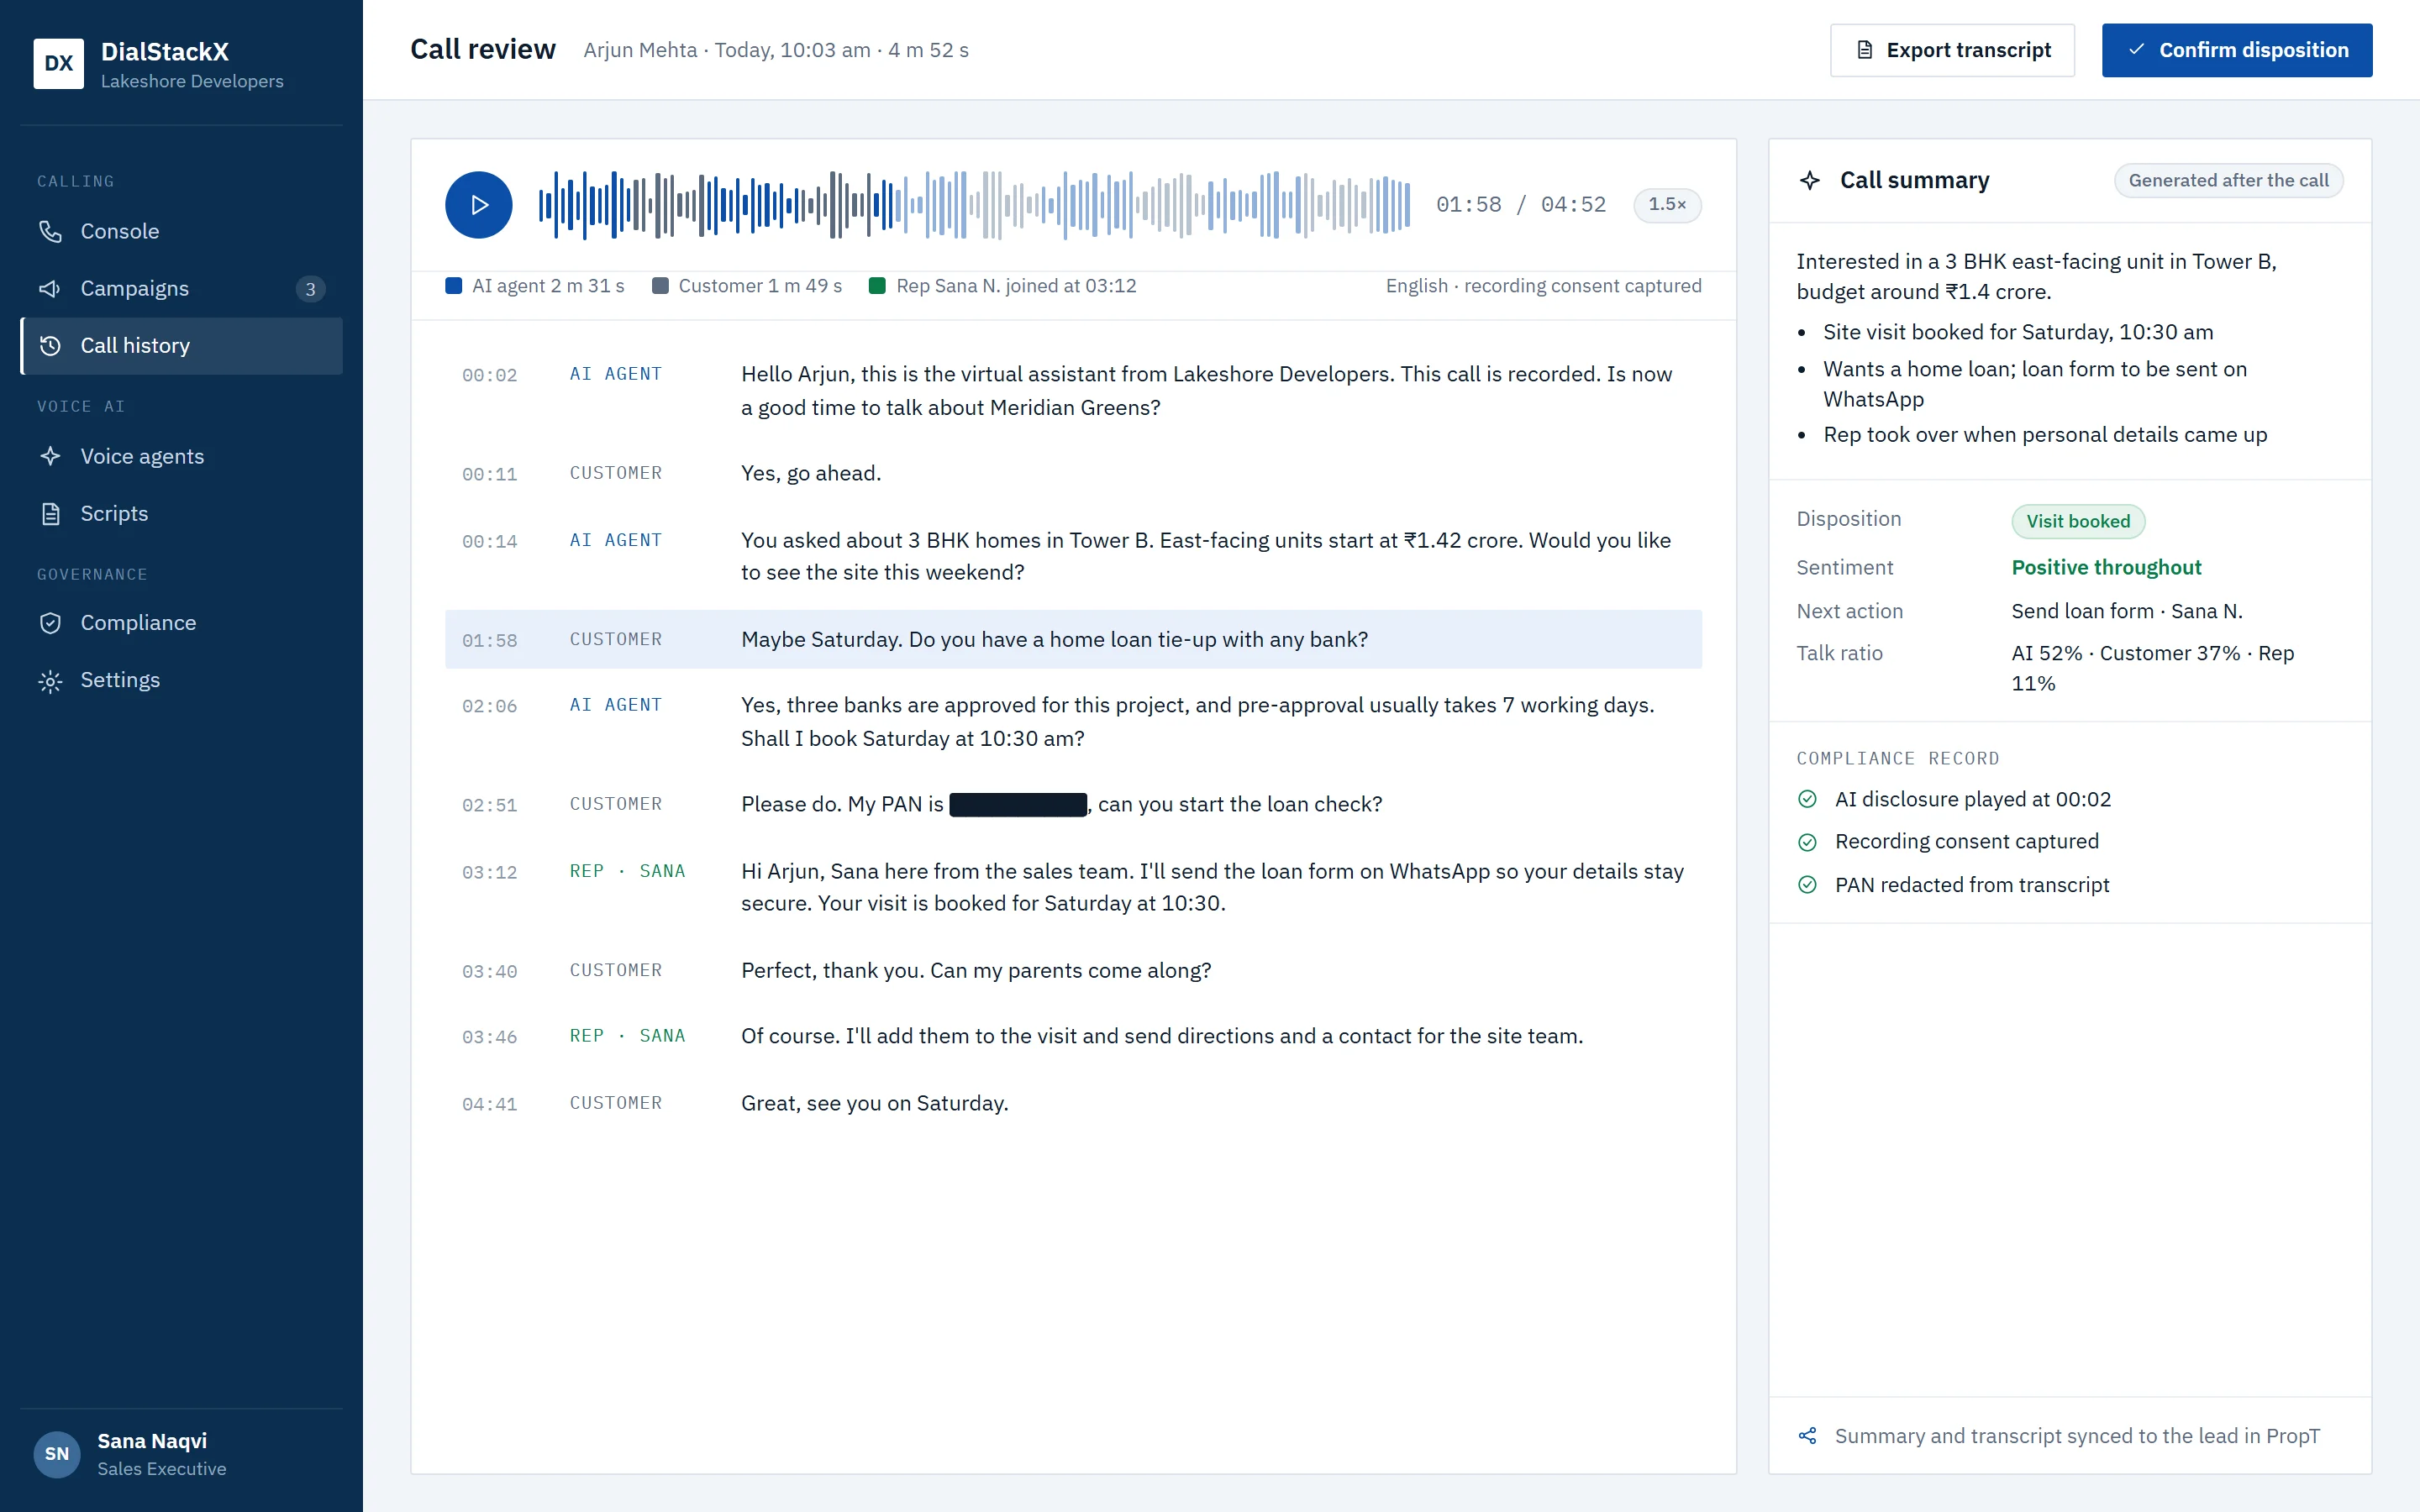The image size is (2420, 1512).
Task: Jump to the 01:58 highlighted customer line
Action: pyautogui.click(x=1073, y=639)
